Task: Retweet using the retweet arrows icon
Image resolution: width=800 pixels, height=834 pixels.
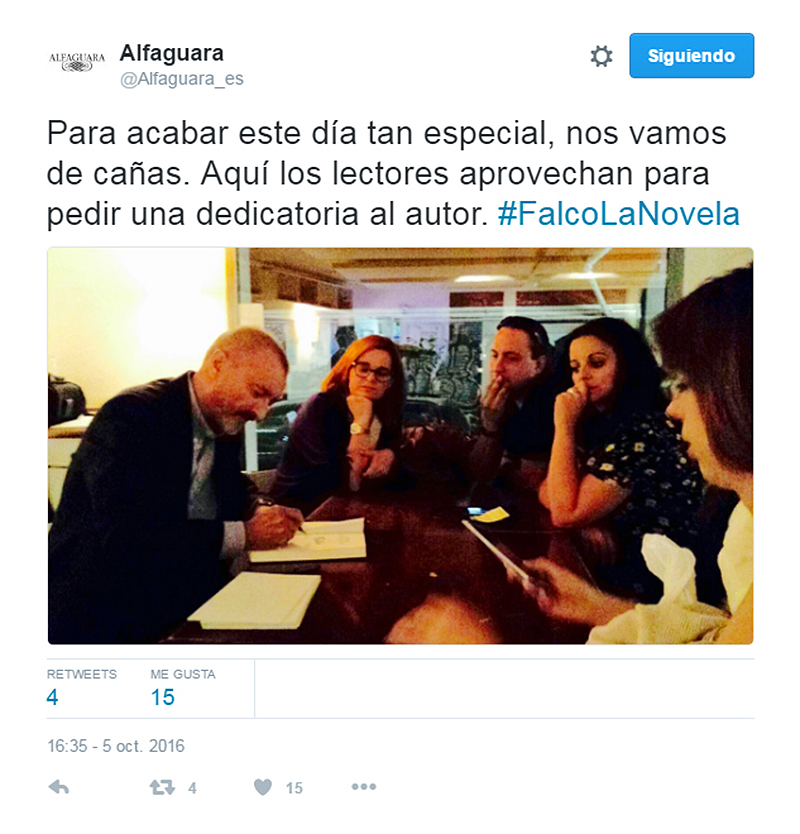Action: pyautogui.click(x=162, y=787)
